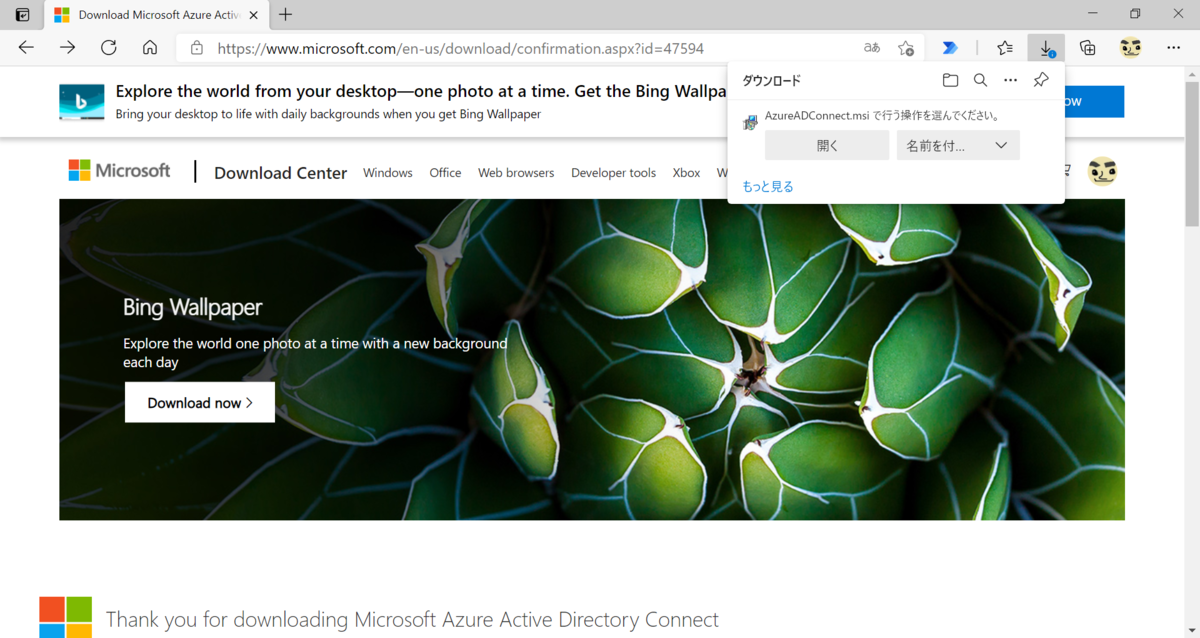Click the Microsoft logo in header

coord(119,171)
